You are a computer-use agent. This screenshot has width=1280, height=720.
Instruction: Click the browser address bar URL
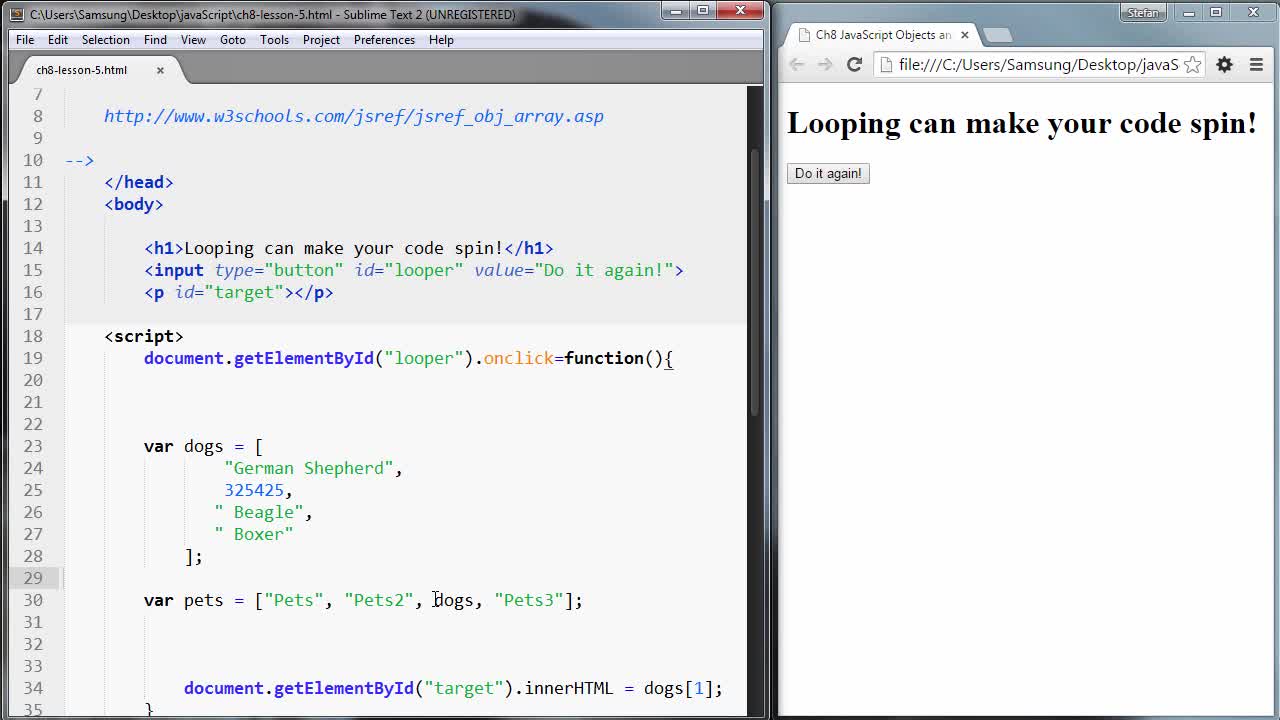click(1038, 64)
